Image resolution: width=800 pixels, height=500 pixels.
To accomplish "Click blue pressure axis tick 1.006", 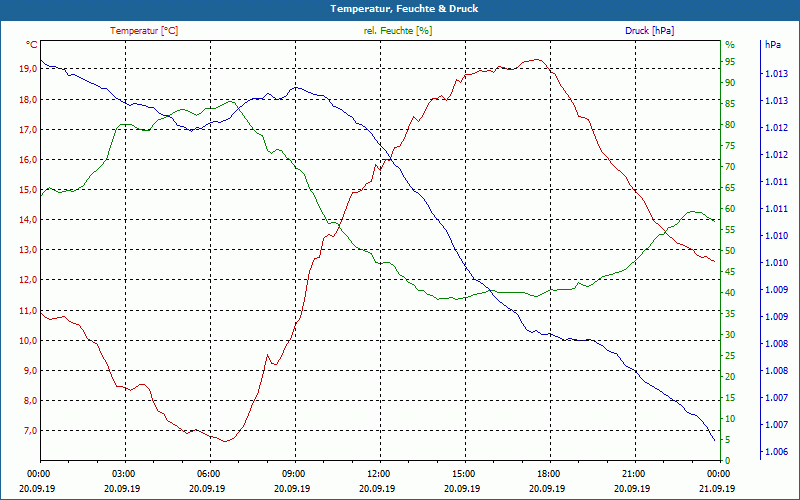I will point(777,452).
